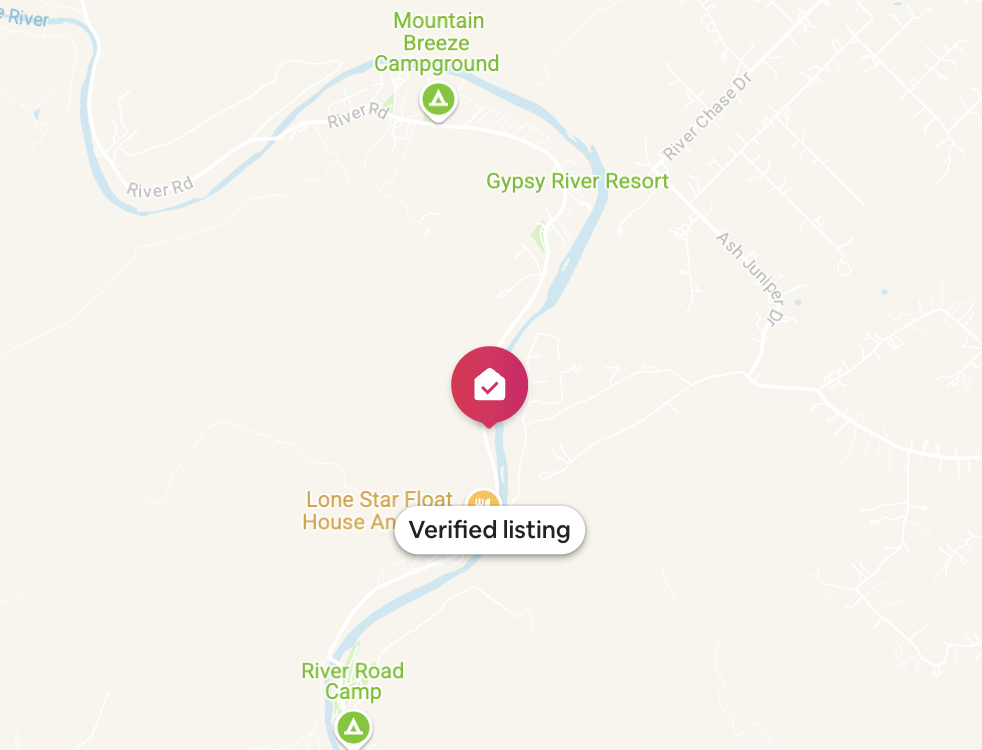This screenshot has height=750, width=982.
Task: Click the white house checkmark inside the pin
Action: (490, 384)
